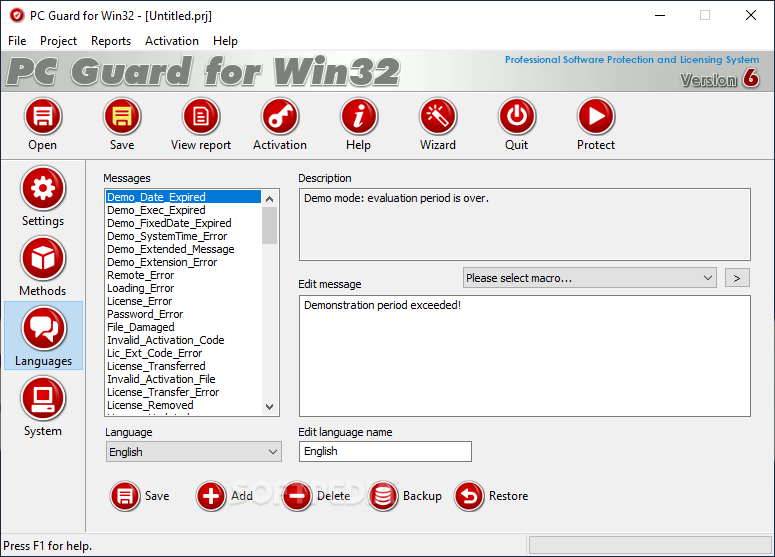Select License_Transferred message
Viewport: 775px width, 557px height.
(x=183, y=366)
